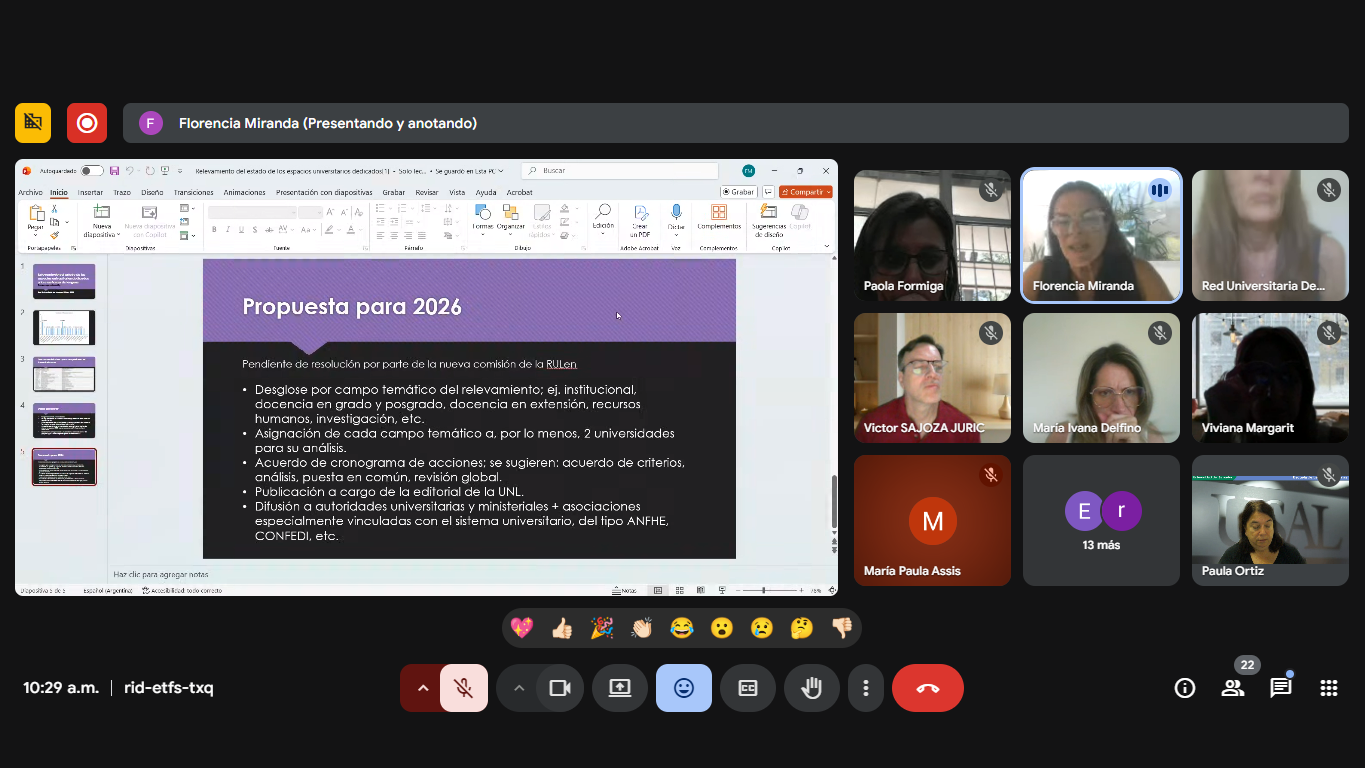This screenshot has height=768, width=1365.
Task: Open the activities grid icon
Action: pyautogui.click(x=1329, y=688)
